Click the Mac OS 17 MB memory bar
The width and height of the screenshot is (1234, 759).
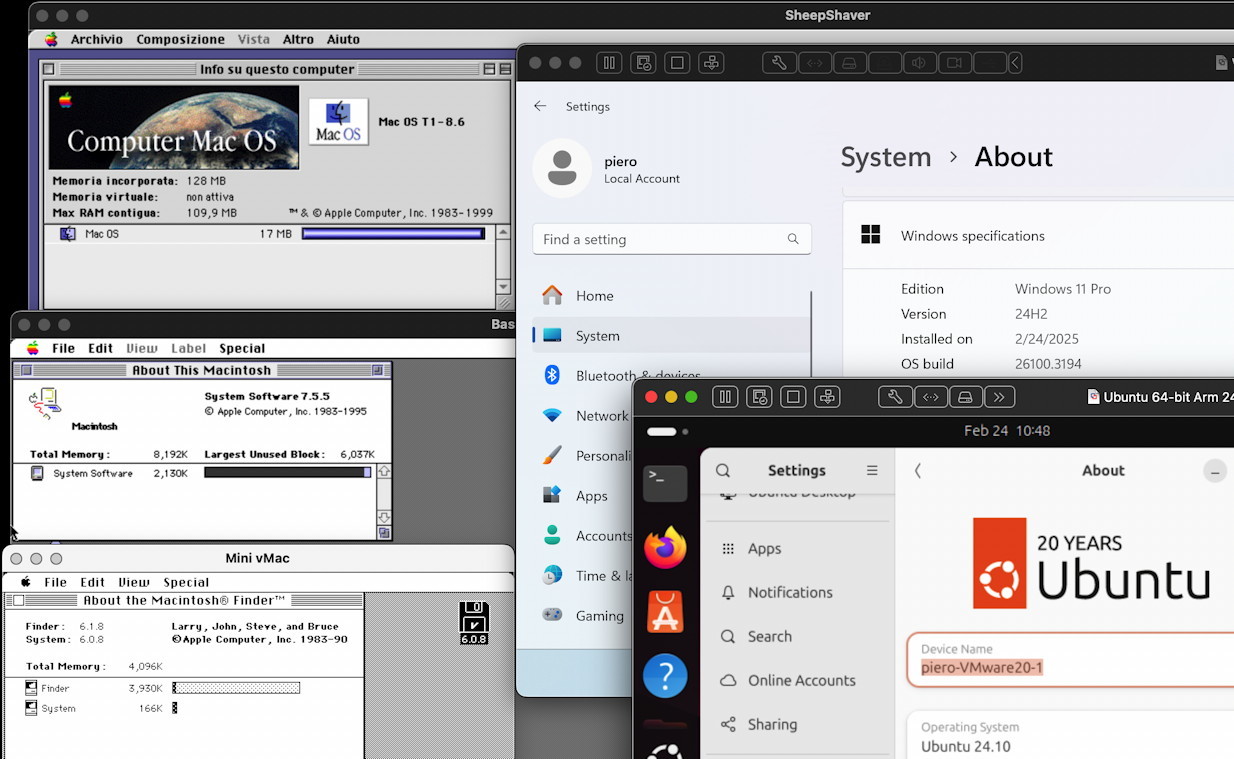click(x=393, y=234)
